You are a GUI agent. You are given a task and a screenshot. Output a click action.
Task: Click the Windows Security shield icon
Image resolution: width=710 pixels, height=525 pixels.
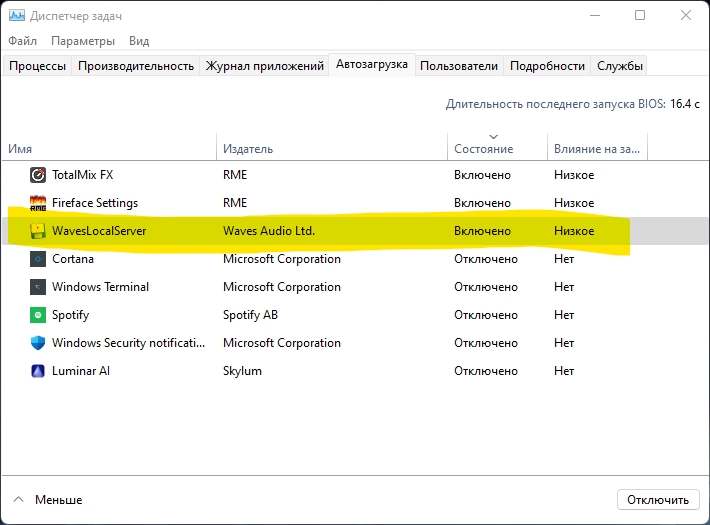click(x=38, y=343)
